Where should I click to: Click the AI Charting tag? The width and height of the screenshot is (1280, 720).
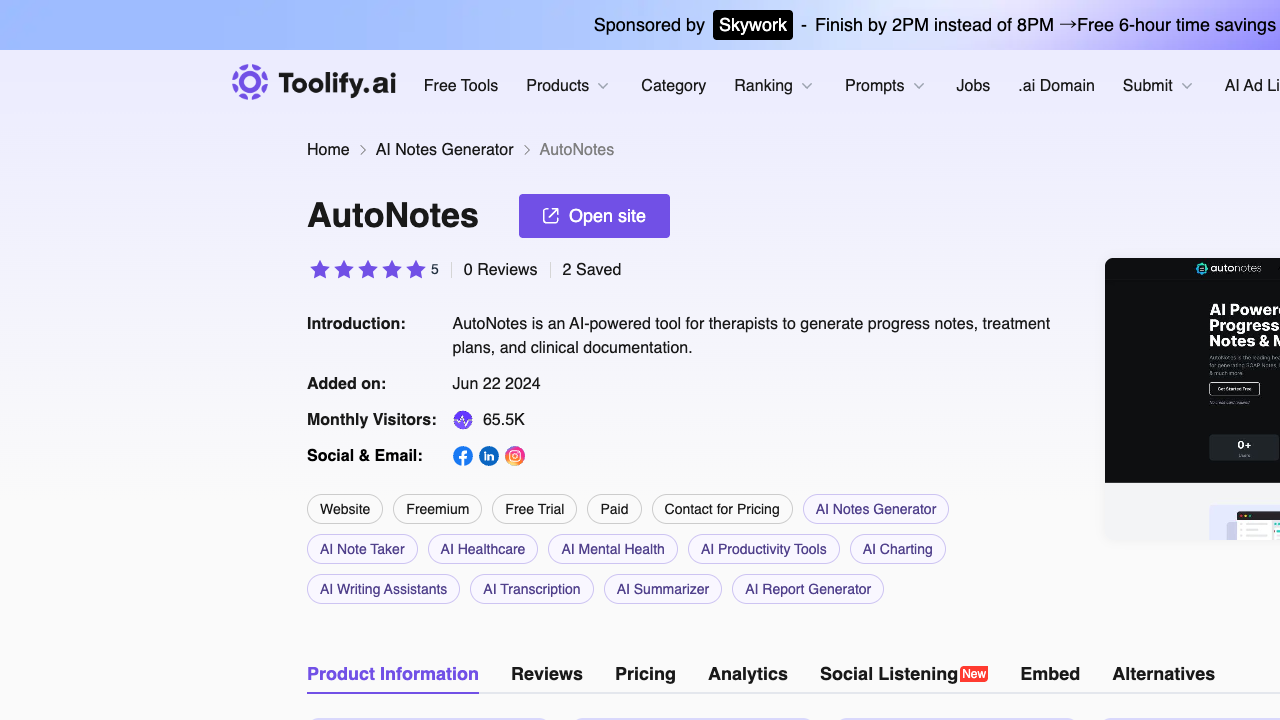(898, 549)
